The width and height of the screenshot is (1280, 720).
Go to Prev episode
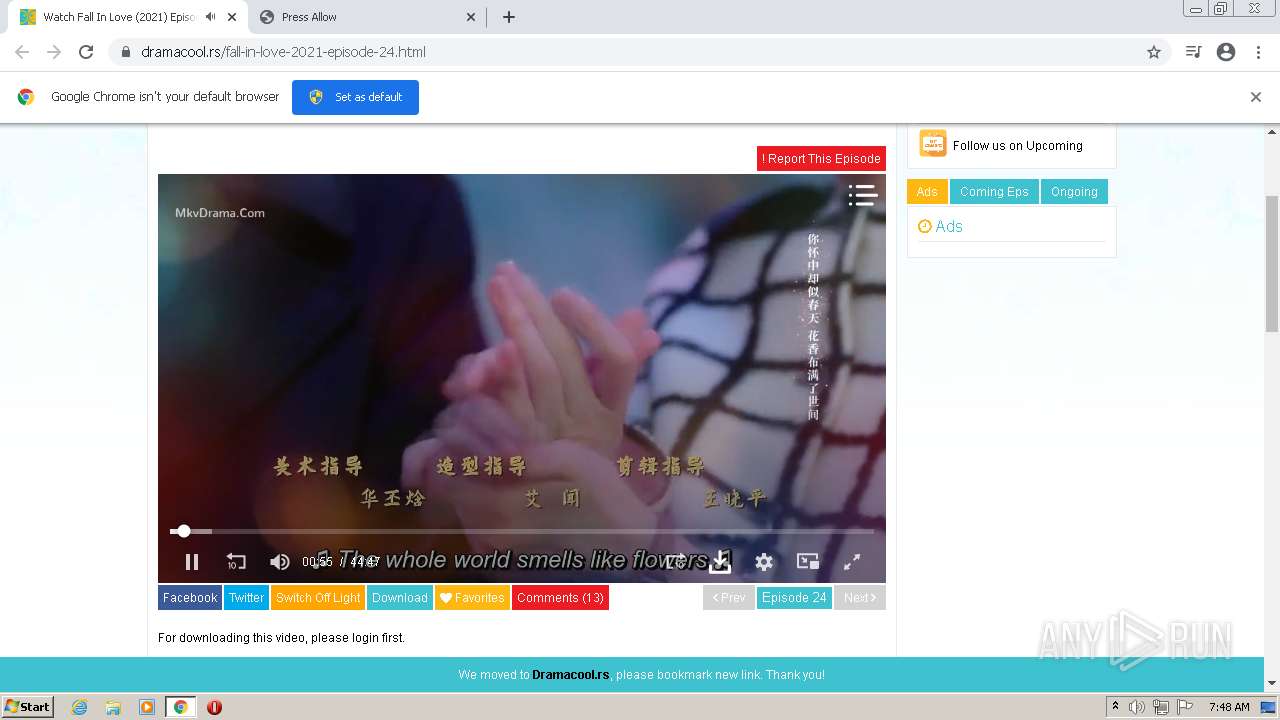pos(729,598)
